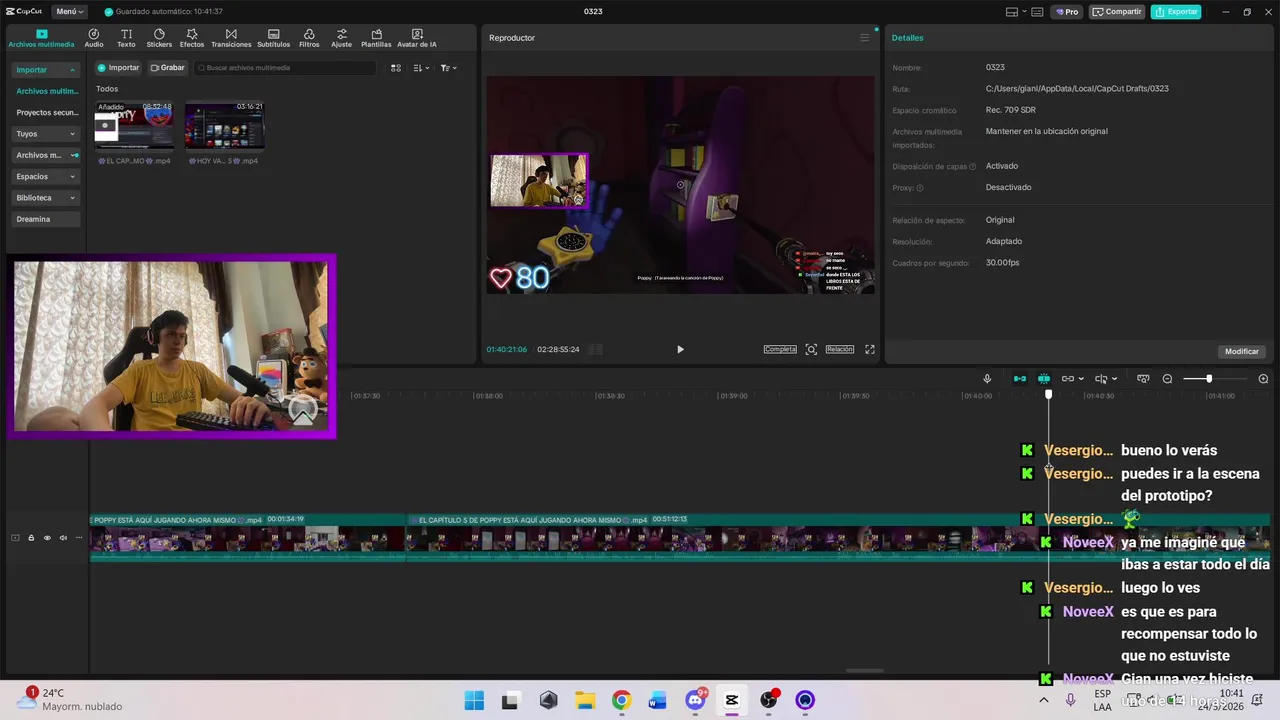Screen dimensions: 1280x720
Task: Click the timeline horizontal scrollbar
Action: pyautogui.click(x=865, y=671)
